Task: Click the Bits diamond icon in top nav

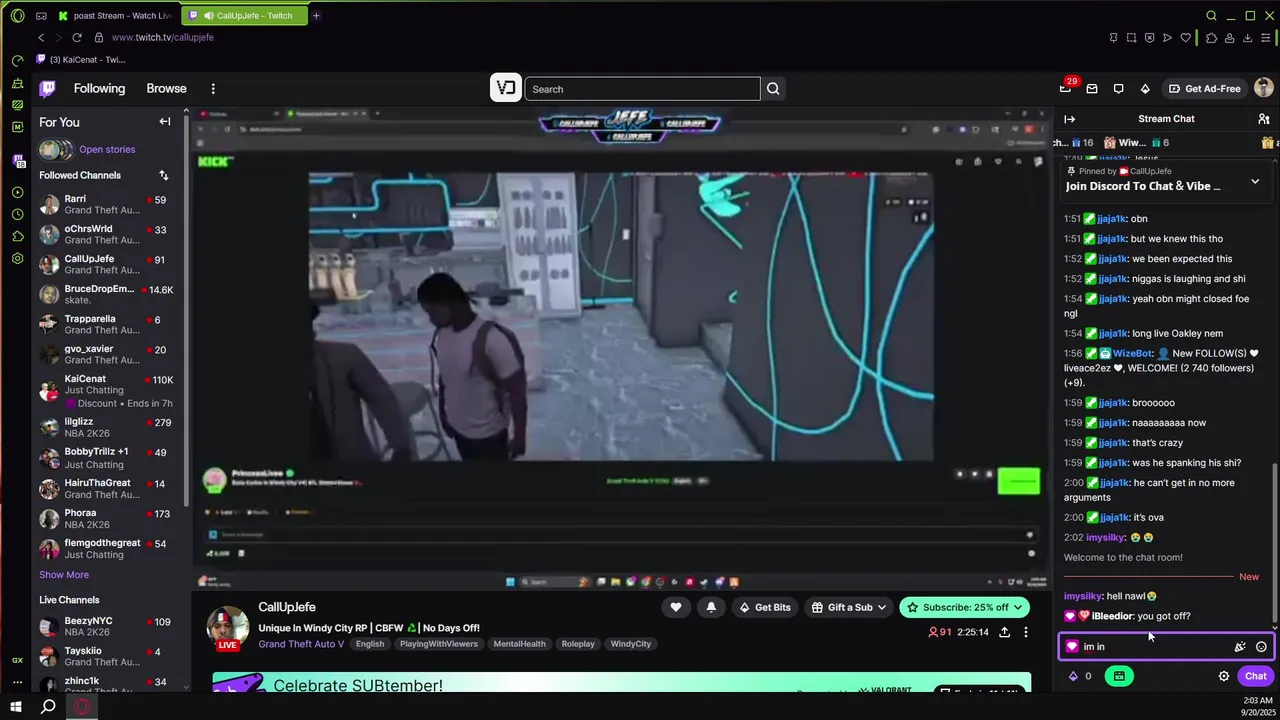Action: (1145, 89)
